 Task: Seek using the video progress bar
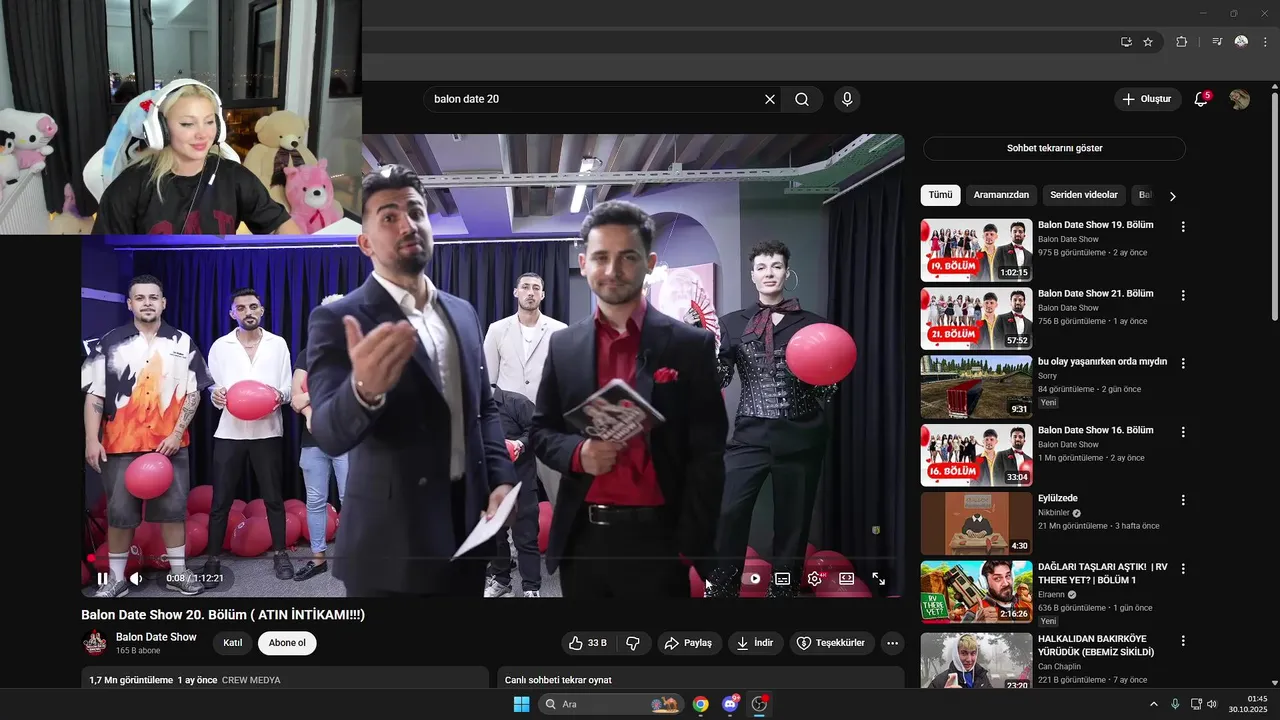(493, 558)
